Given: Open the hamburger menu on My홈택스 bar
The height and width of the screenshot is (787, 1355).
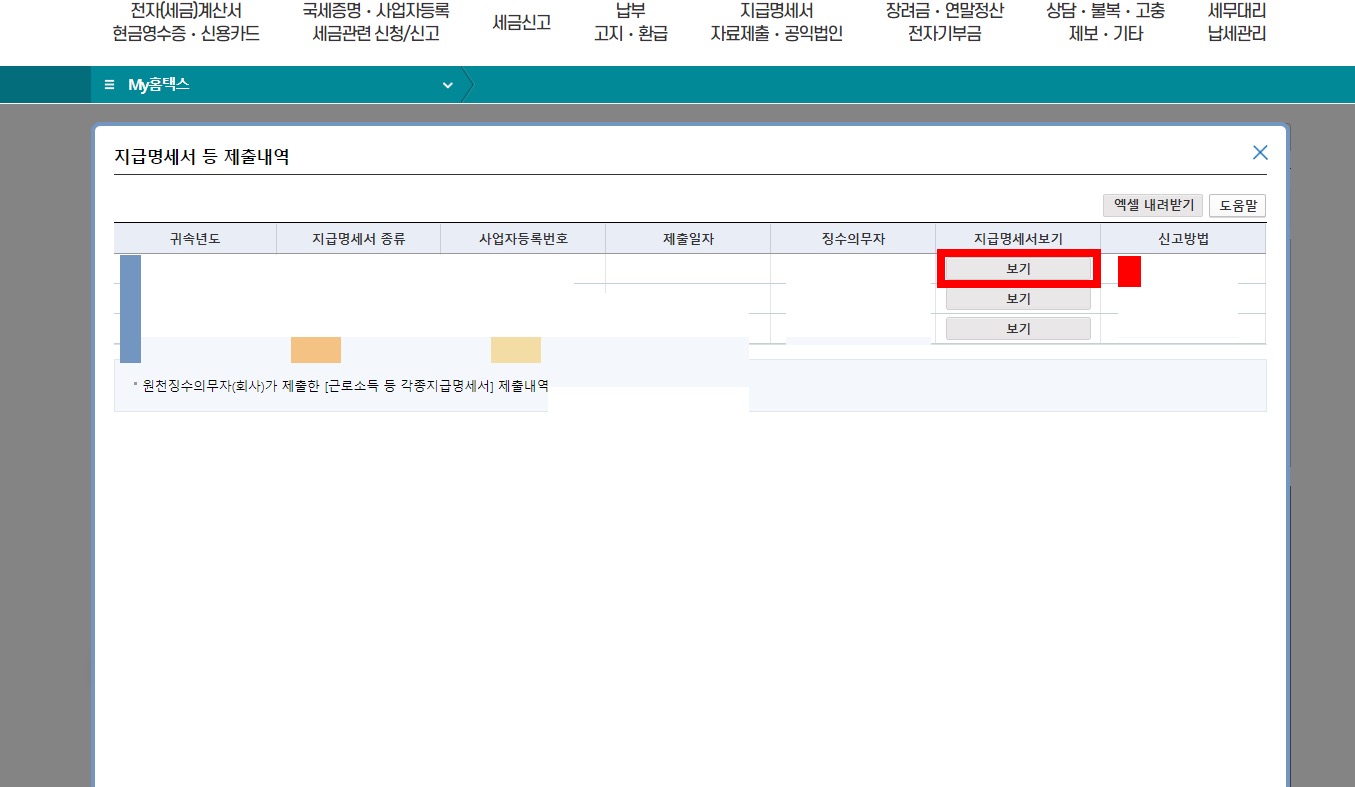Looking at the screenshot, I should pyautogui.click(x=109, y=84).
